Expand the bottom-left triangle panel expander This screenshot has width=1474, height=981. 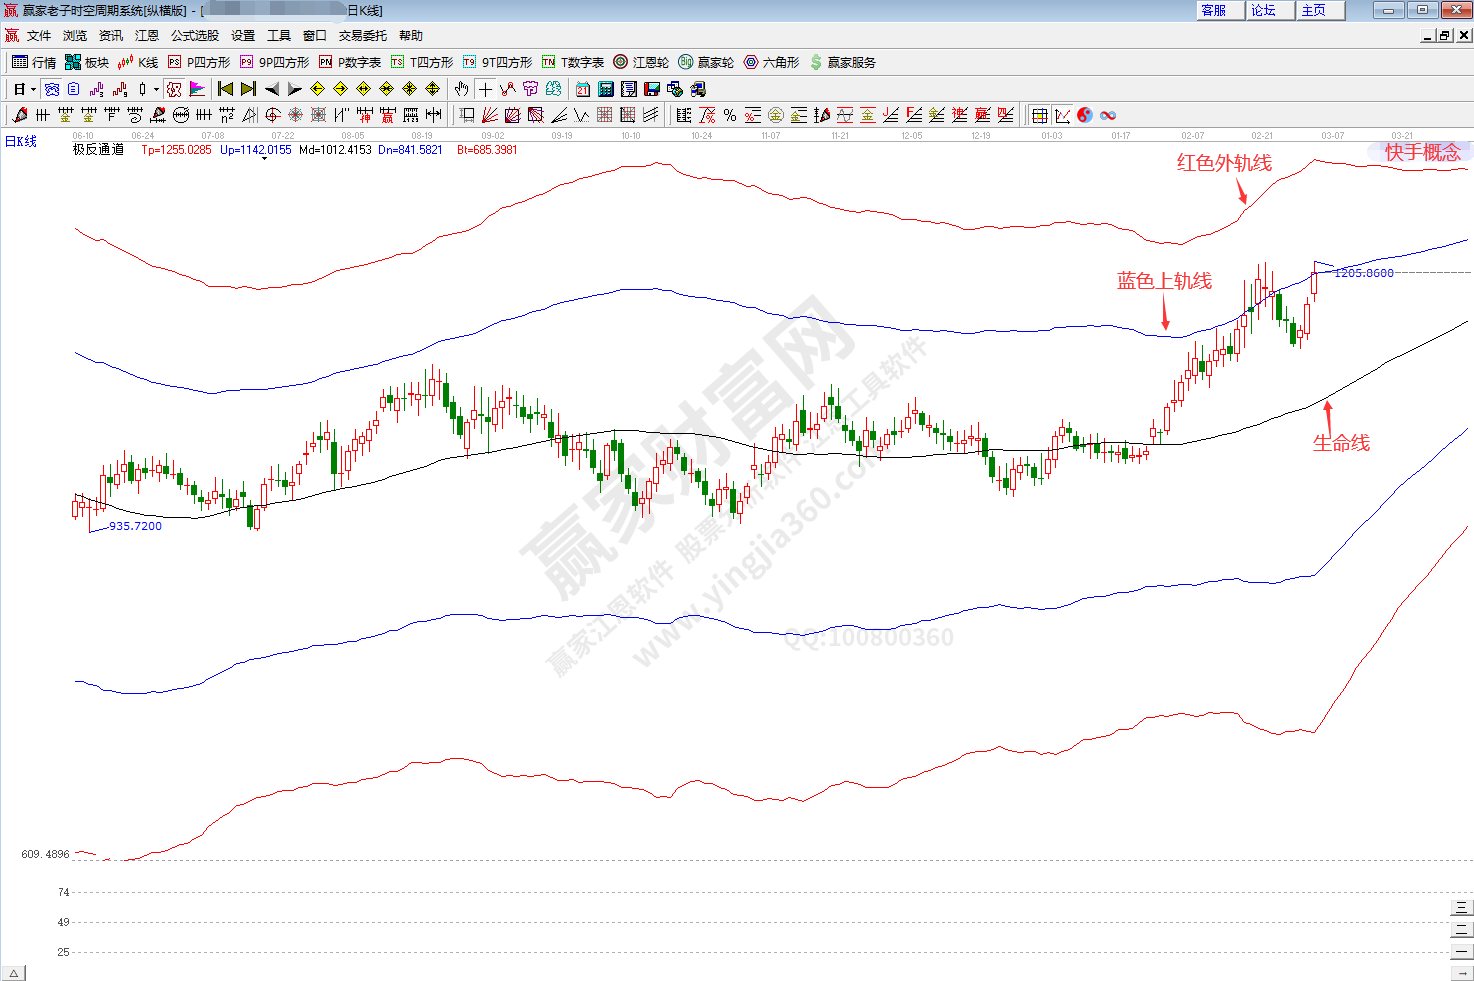(x=13, y=973)
